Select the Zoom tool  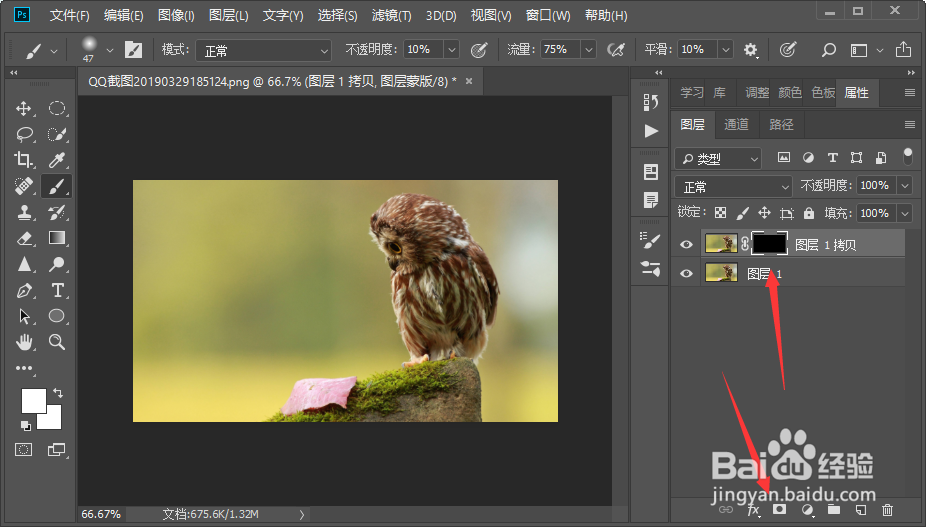57,341
